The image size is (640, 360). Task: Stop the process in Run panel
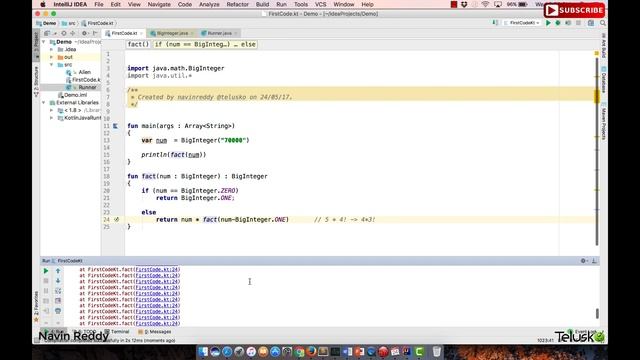tap(46, 281)
